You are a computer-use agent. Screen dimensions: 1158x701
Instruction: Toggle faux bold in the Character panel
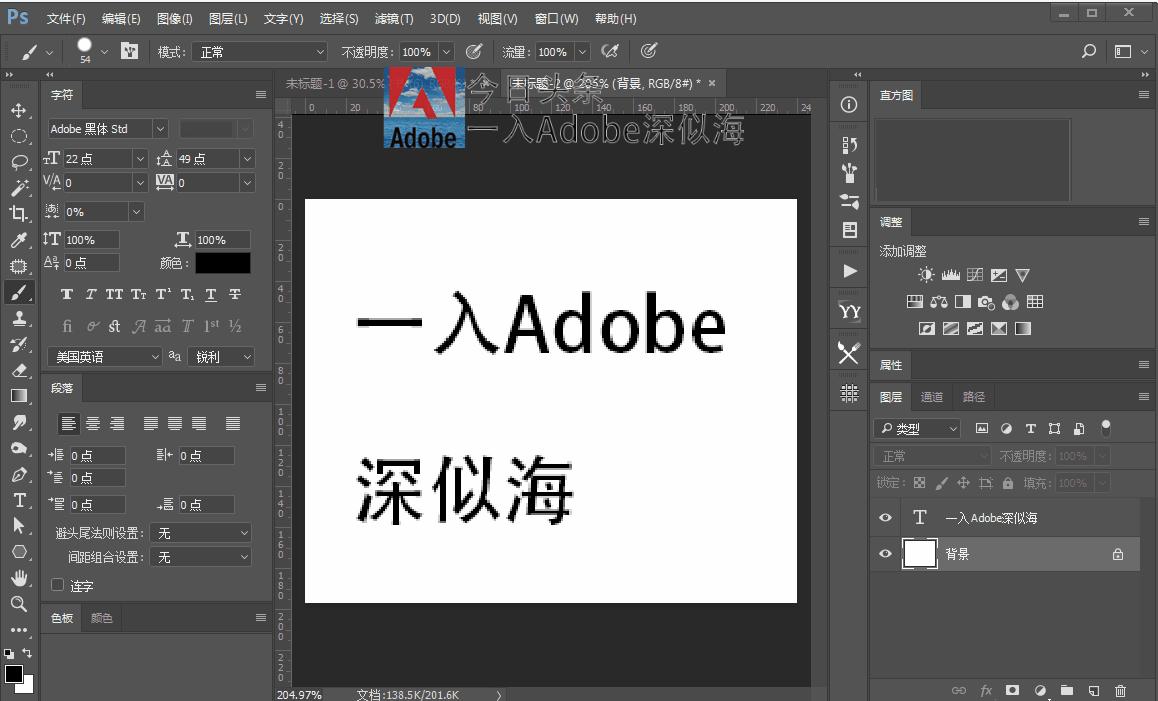pos(66,294)
